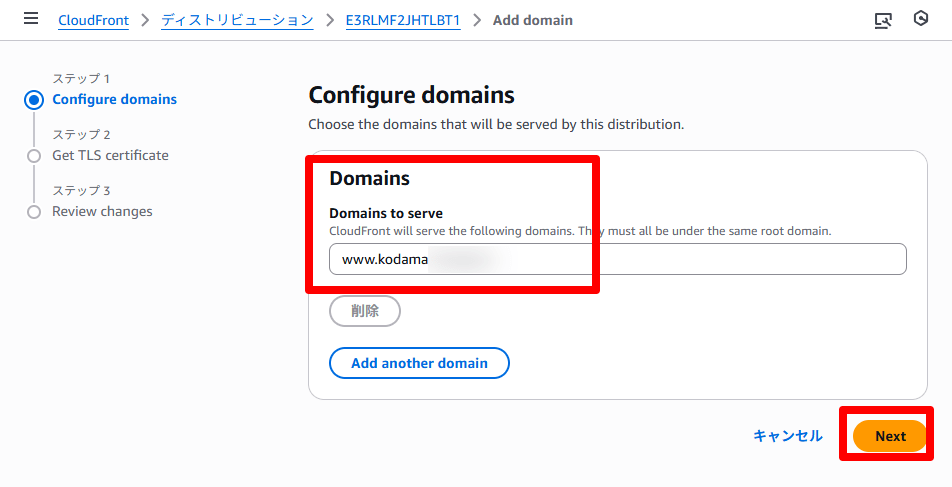Click the monitor with wrench icon
The image size is (952, 487).
pos(883,20)
